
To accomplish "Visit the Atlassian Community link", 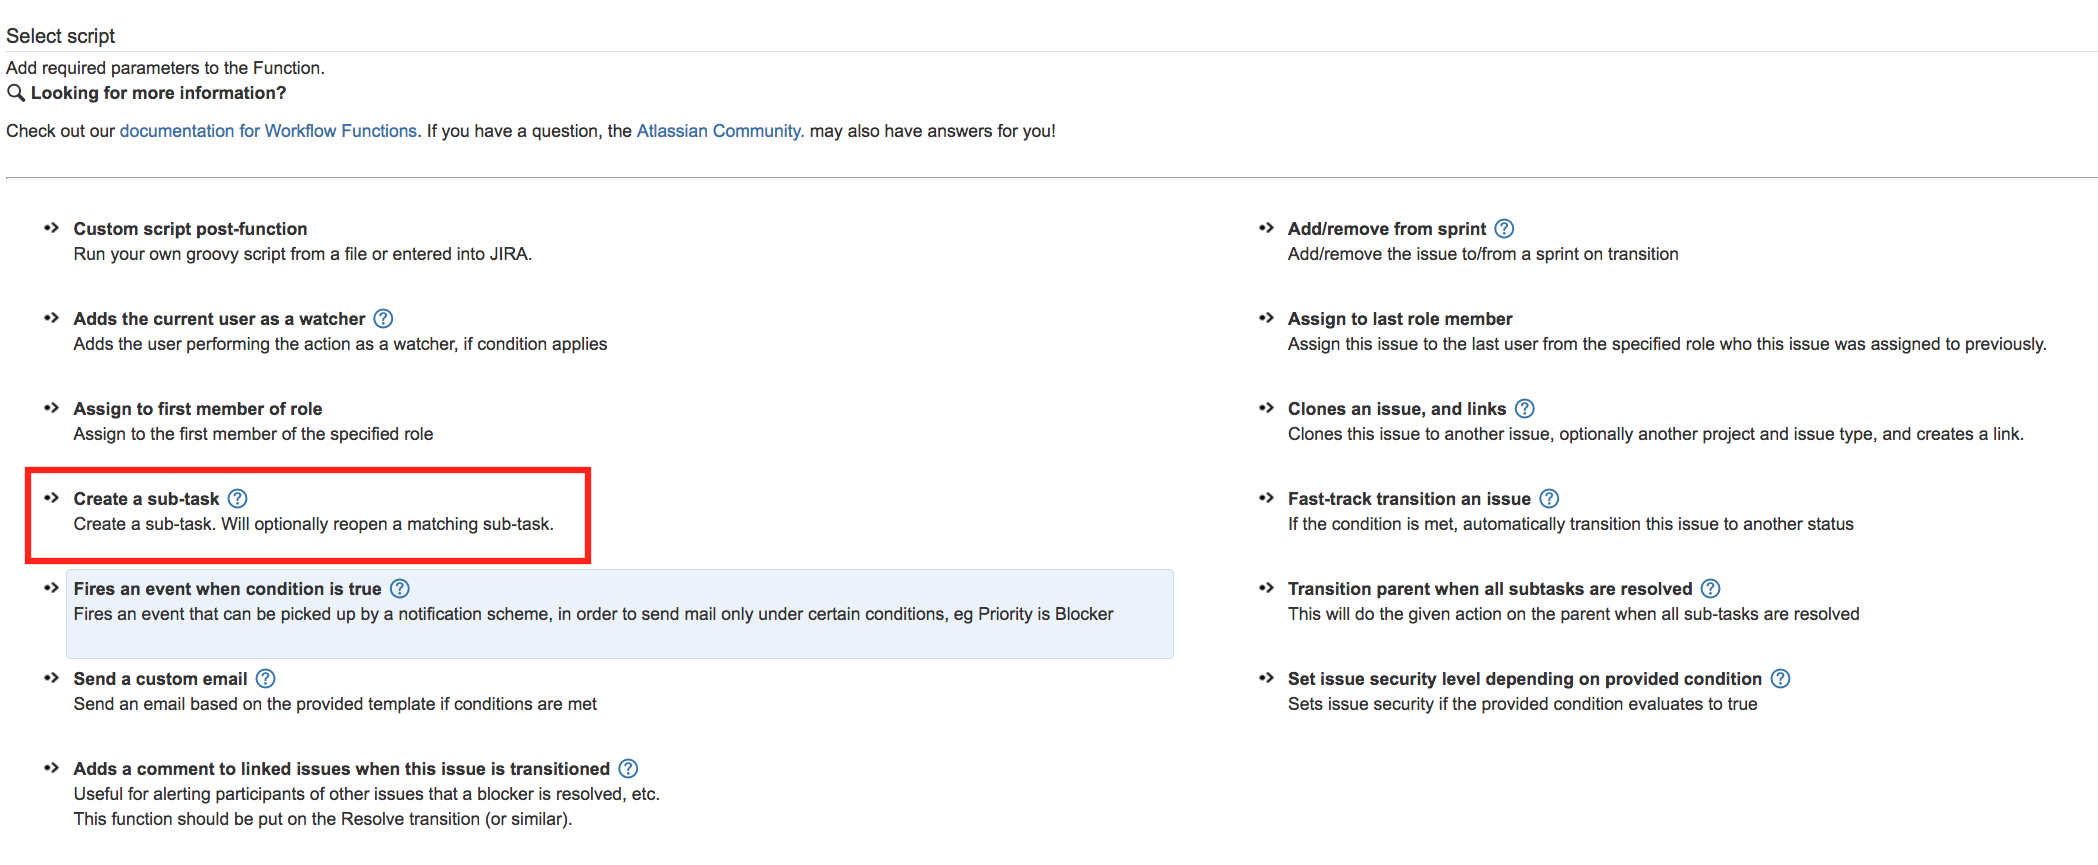I will (x=719, y=131).
